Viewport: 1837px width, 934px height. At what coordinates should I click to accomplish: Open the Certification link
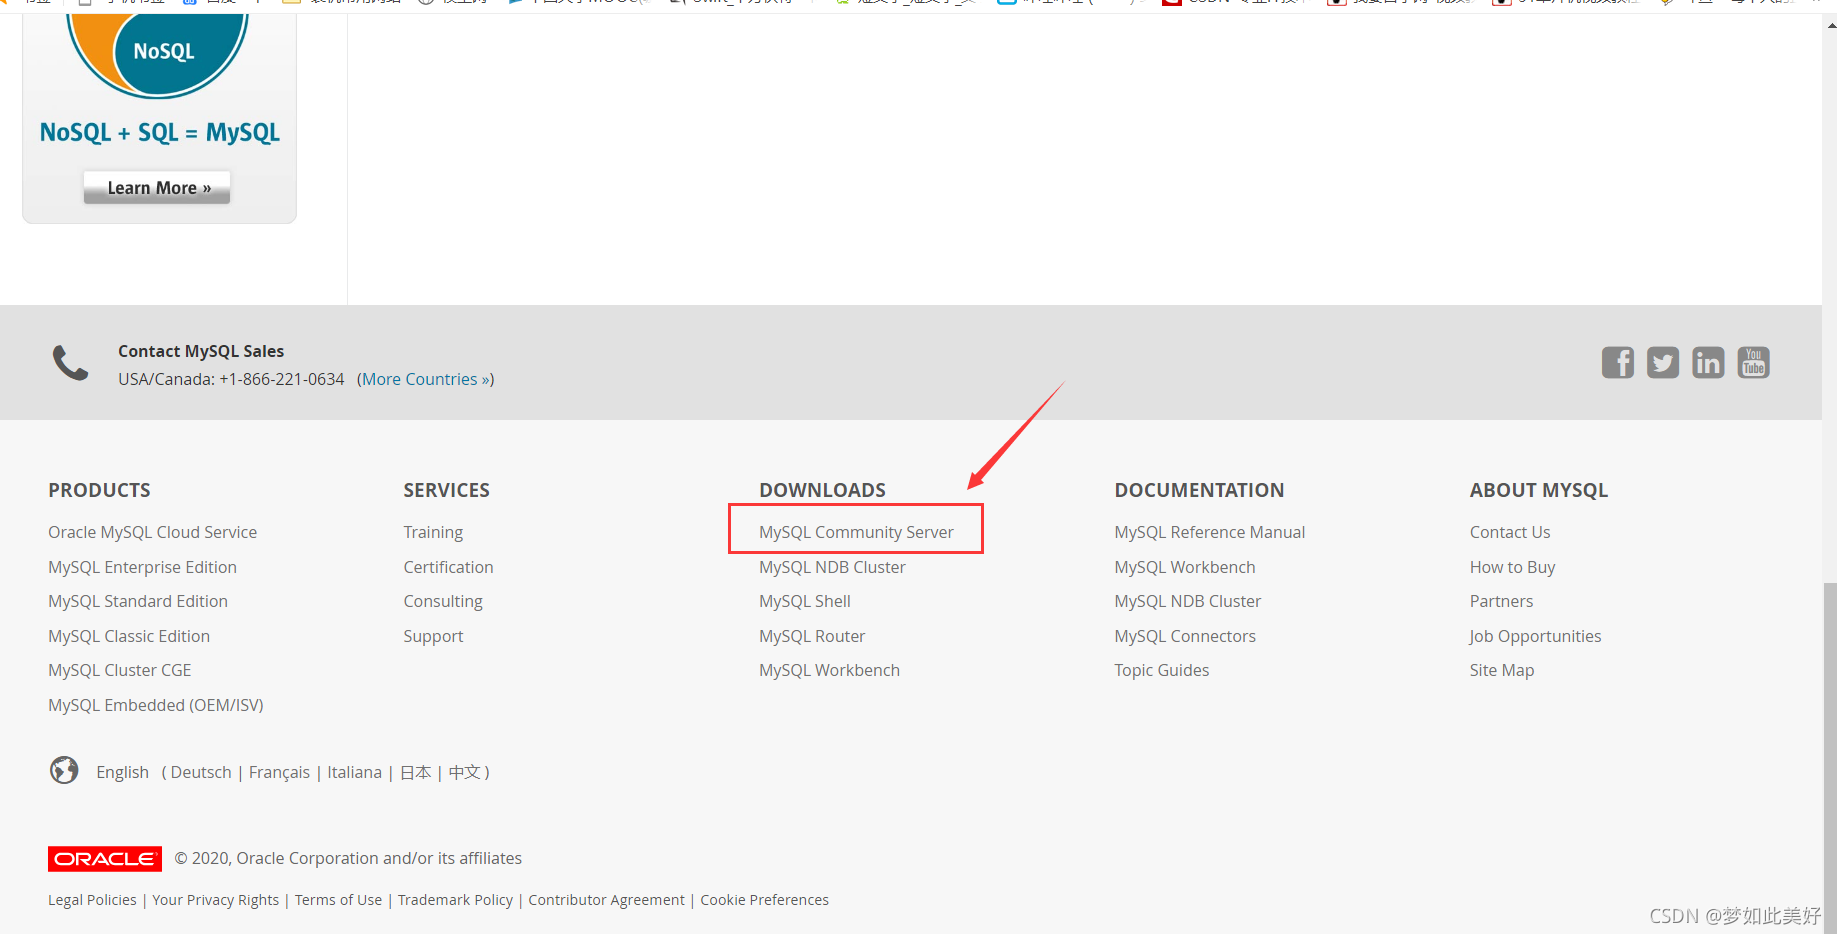448,567
